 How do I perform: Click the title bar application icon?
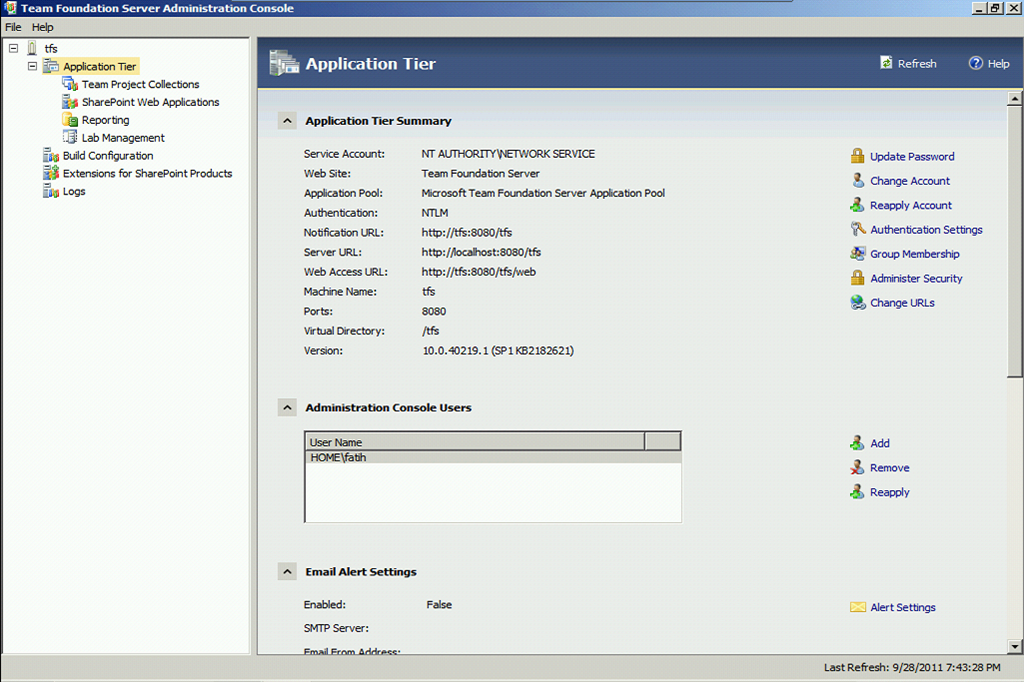tap(10, 8)
